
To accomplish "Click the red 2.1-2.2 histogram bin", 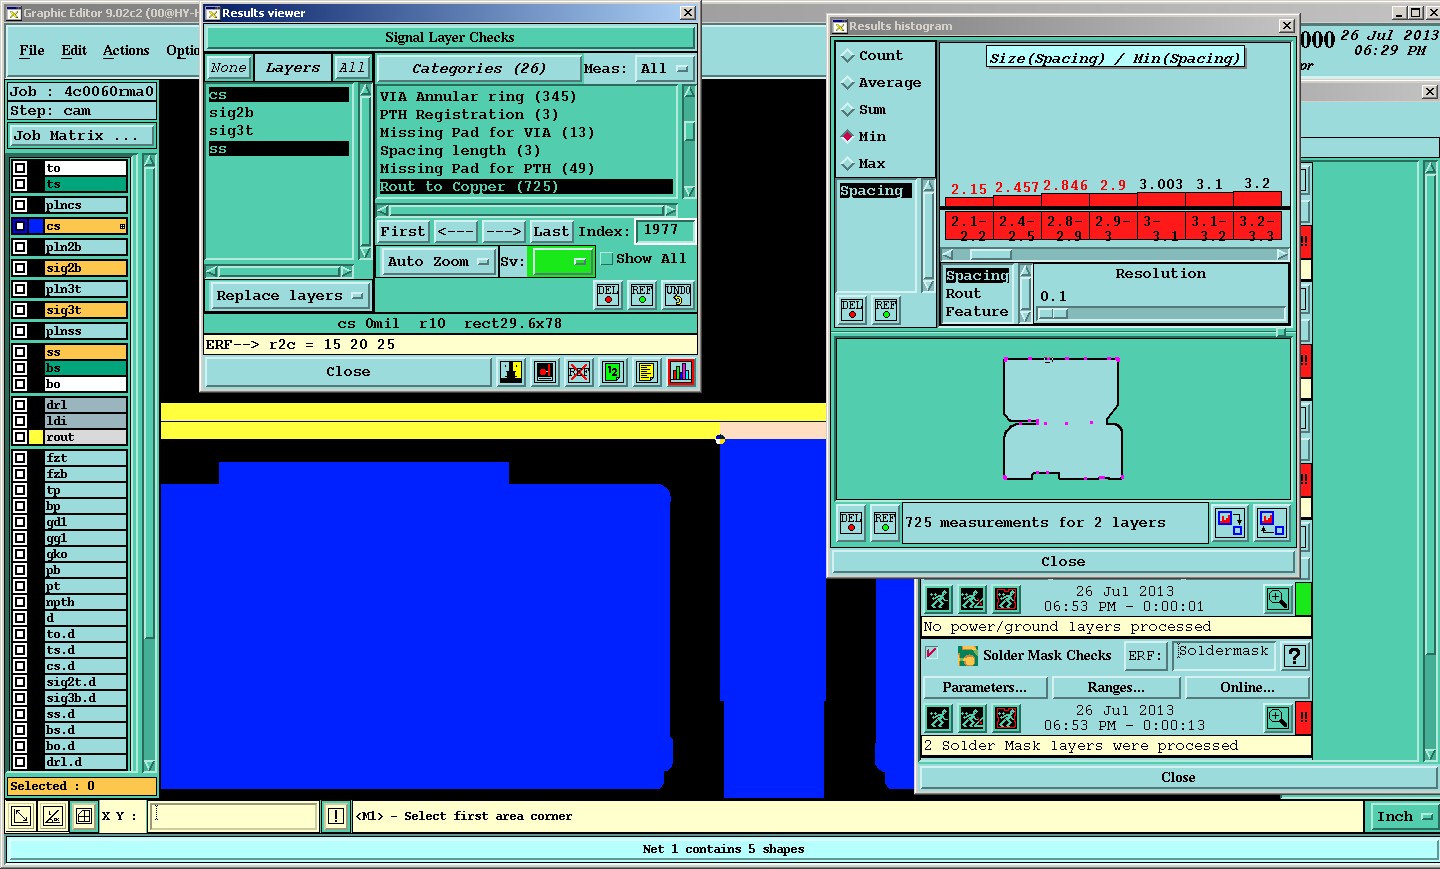I will click(968, 227).
